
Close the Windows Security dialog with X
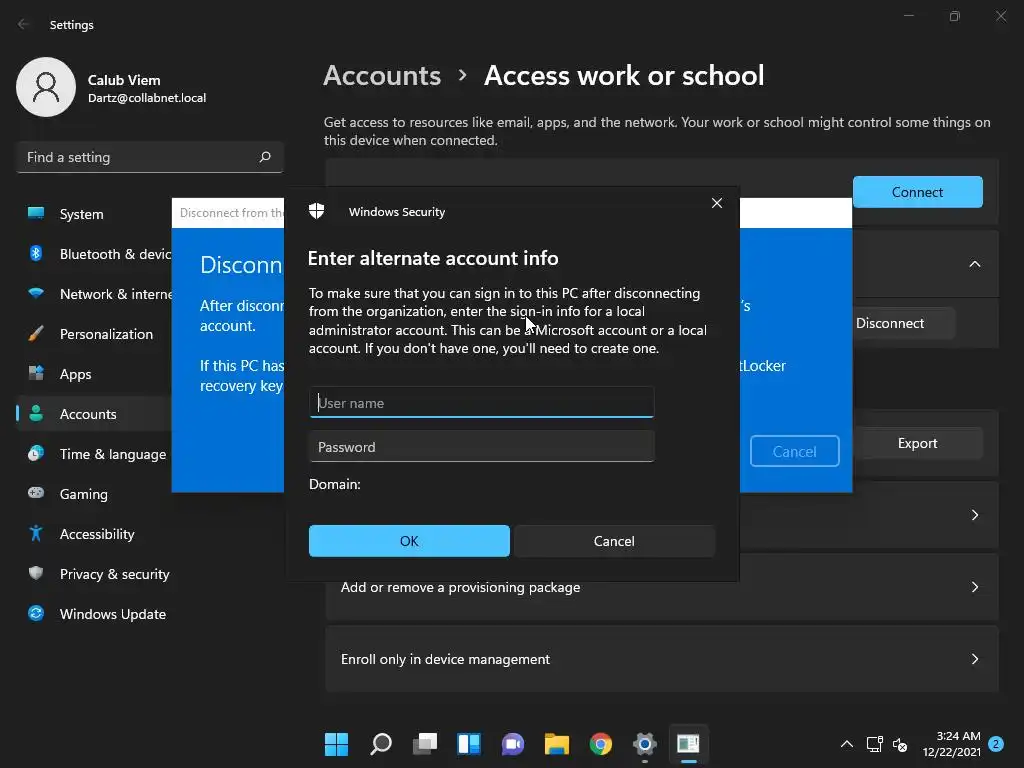tap(716, 203)
